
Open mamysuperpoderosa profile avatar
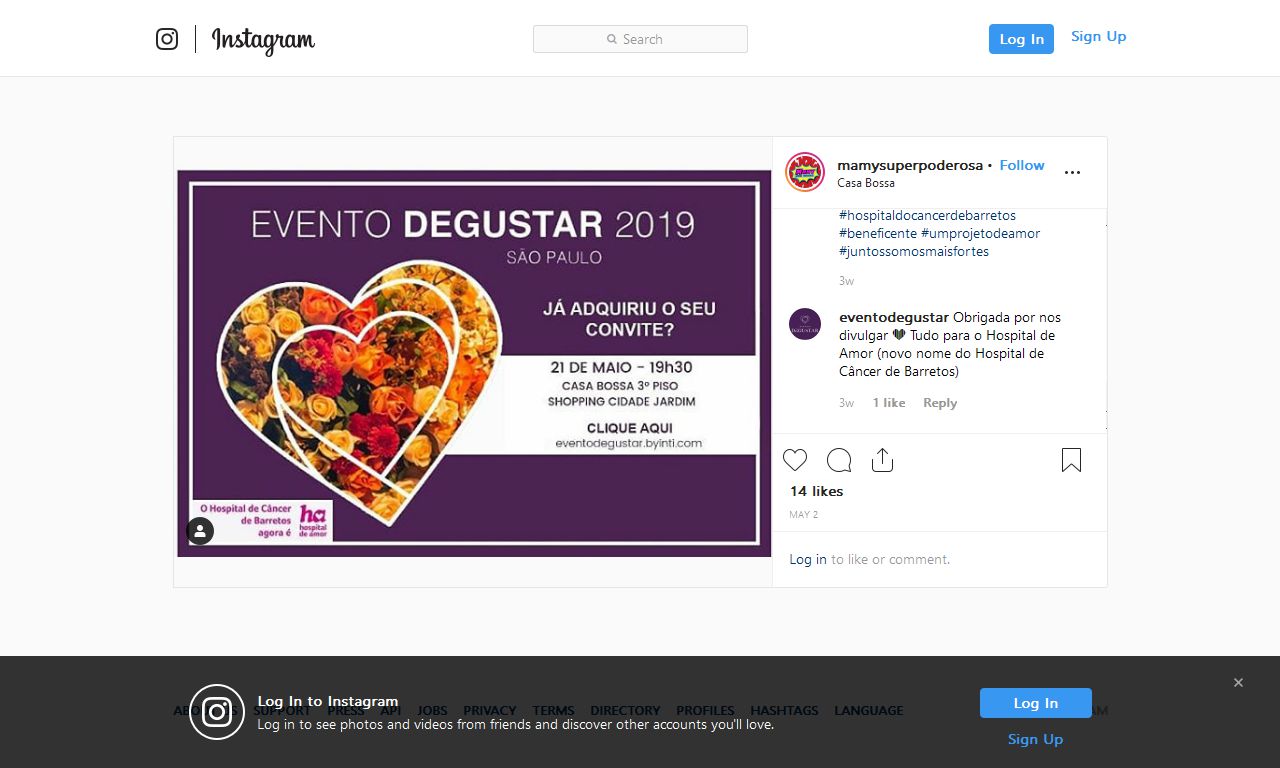pyautogui.click(x=805, y=172)
